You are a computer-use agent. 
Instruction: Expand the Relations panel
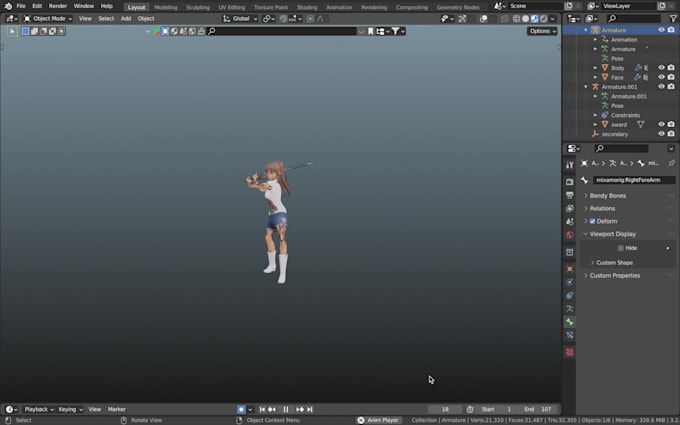[602, 209]
